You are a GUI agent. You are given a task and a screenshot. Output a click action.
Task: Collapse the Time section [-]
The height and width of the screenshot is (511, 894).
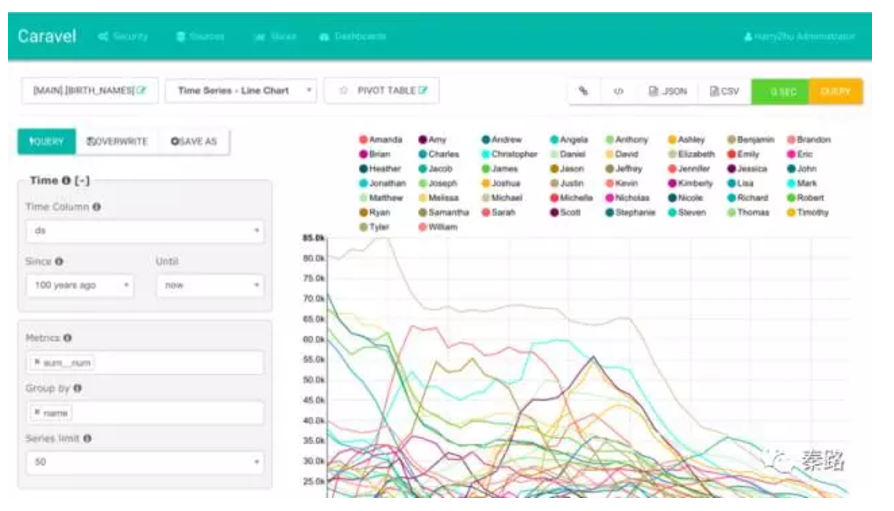coord(82,180)
